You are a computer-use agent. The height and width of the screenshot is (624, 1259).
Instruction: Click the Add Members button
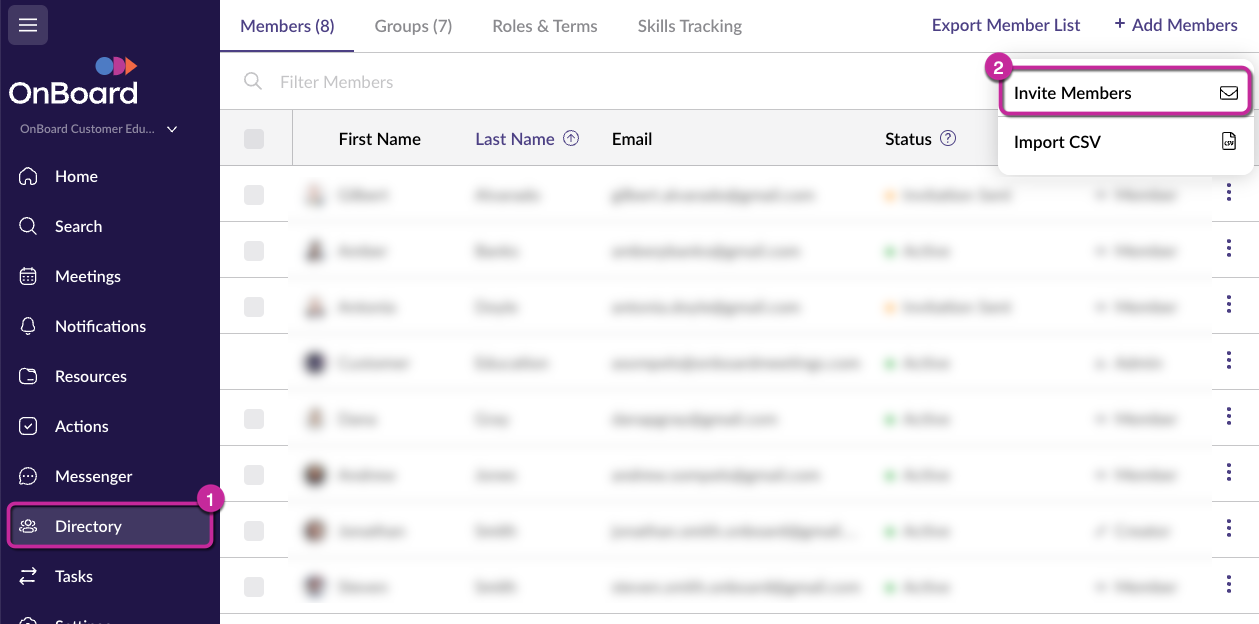1175,25
